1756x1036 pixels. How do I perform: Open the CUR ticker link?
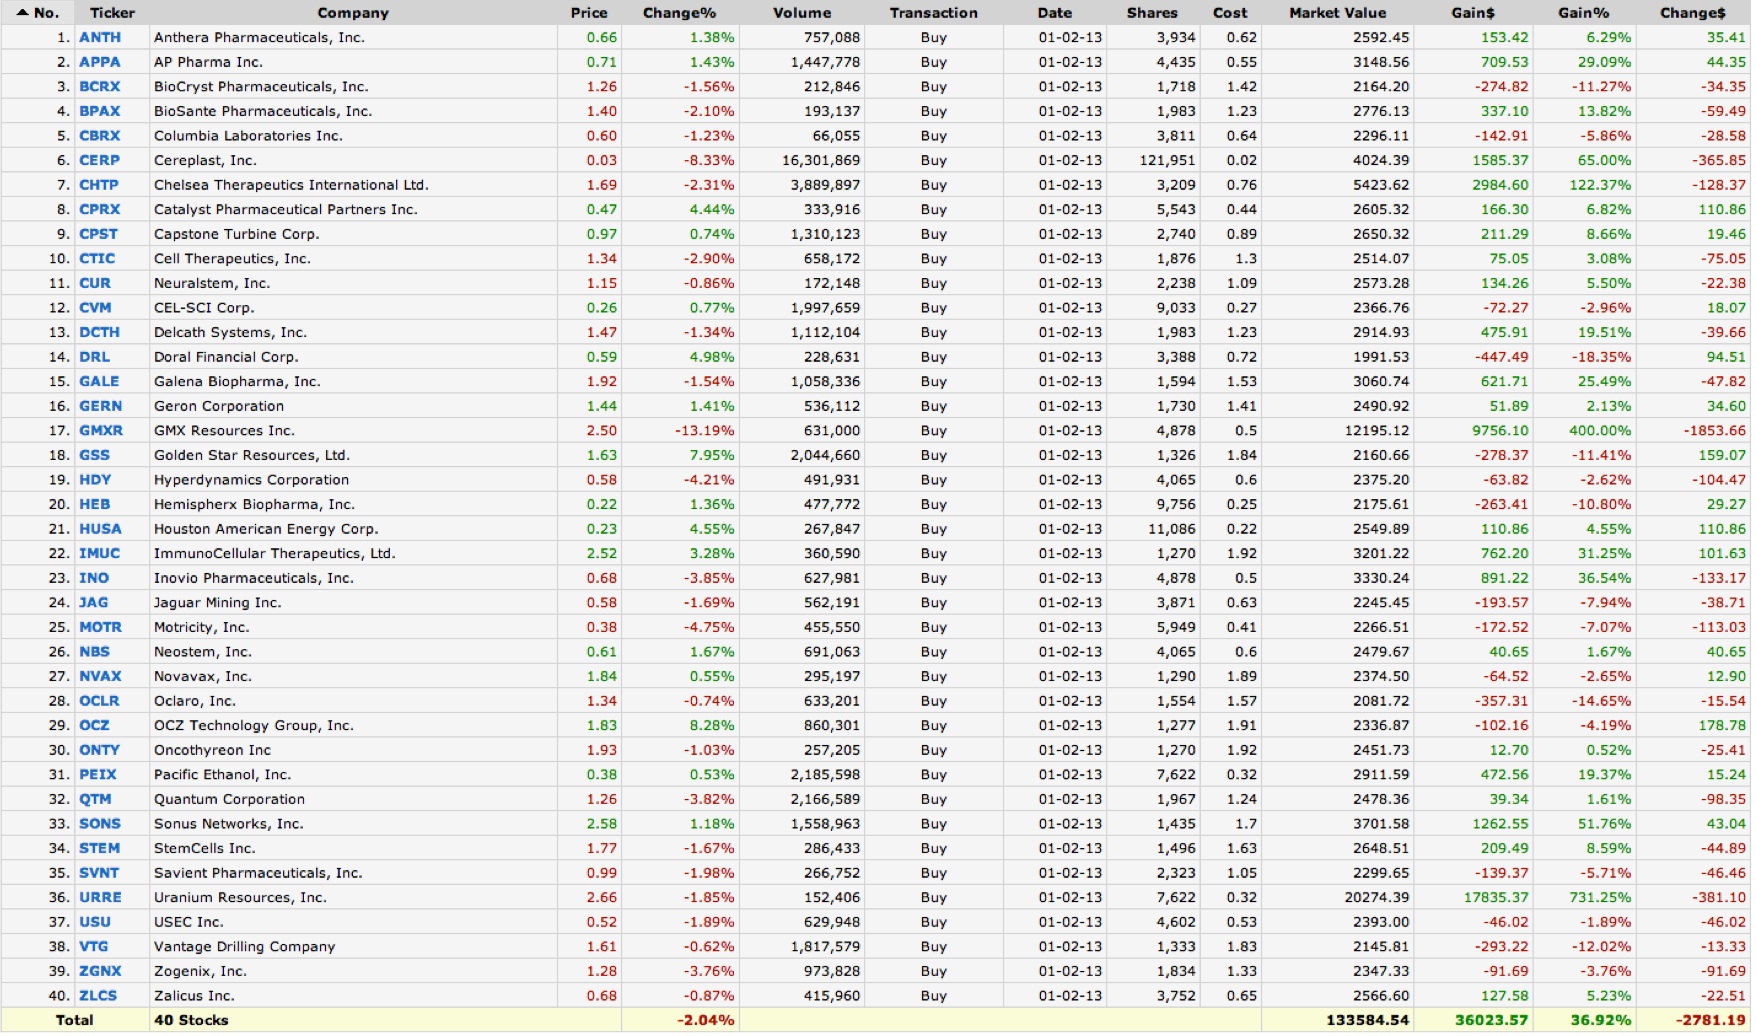95,283
